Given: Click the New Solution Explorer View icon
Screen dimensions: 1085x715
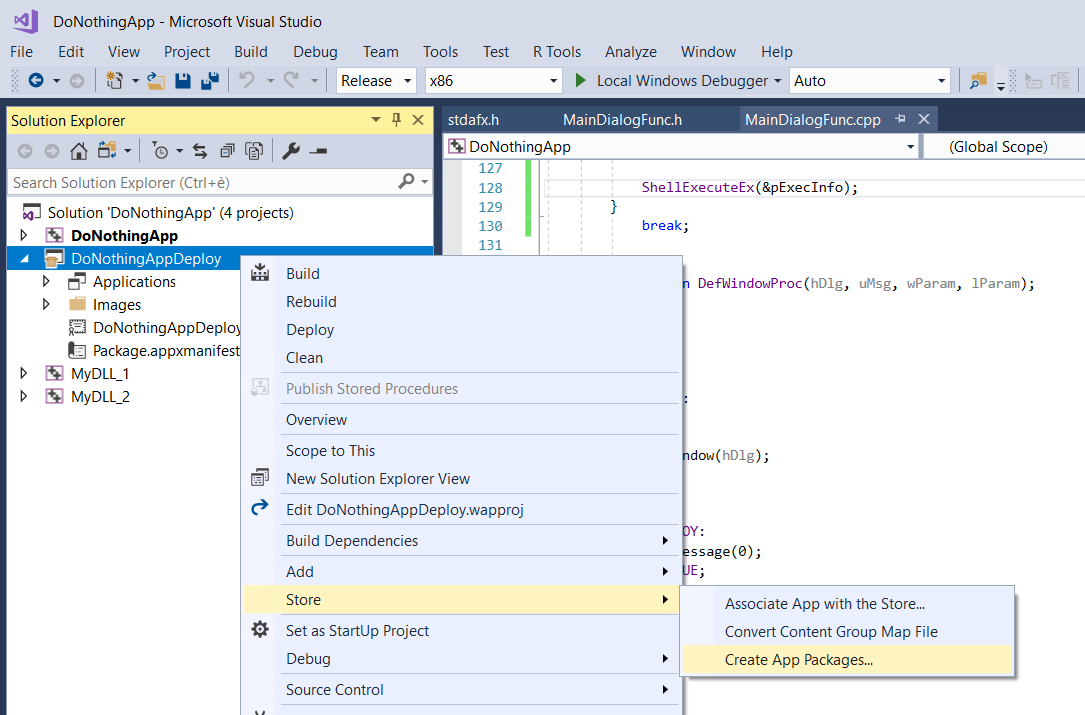Looking at the screenshot, I should pyautogui.click(x=260, y=478).
